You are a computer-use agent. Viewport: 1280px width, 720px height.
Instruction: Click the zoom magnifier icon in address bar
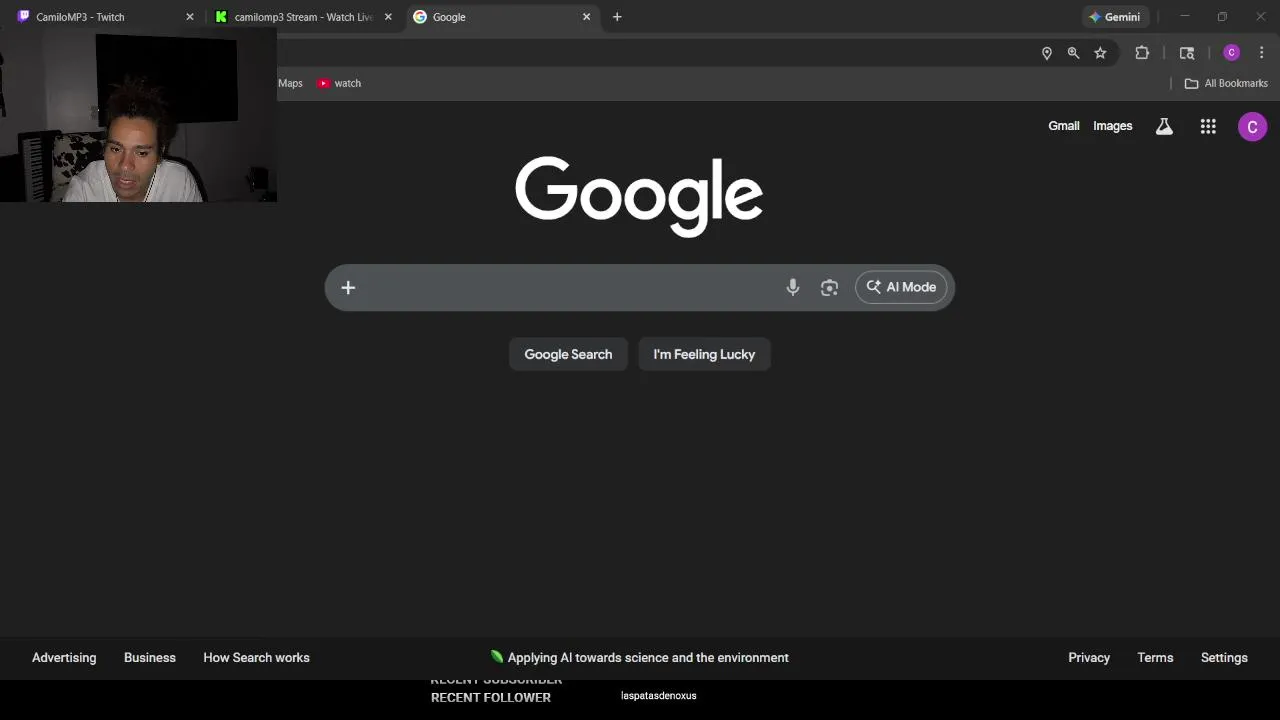[x=1073, y=53]
